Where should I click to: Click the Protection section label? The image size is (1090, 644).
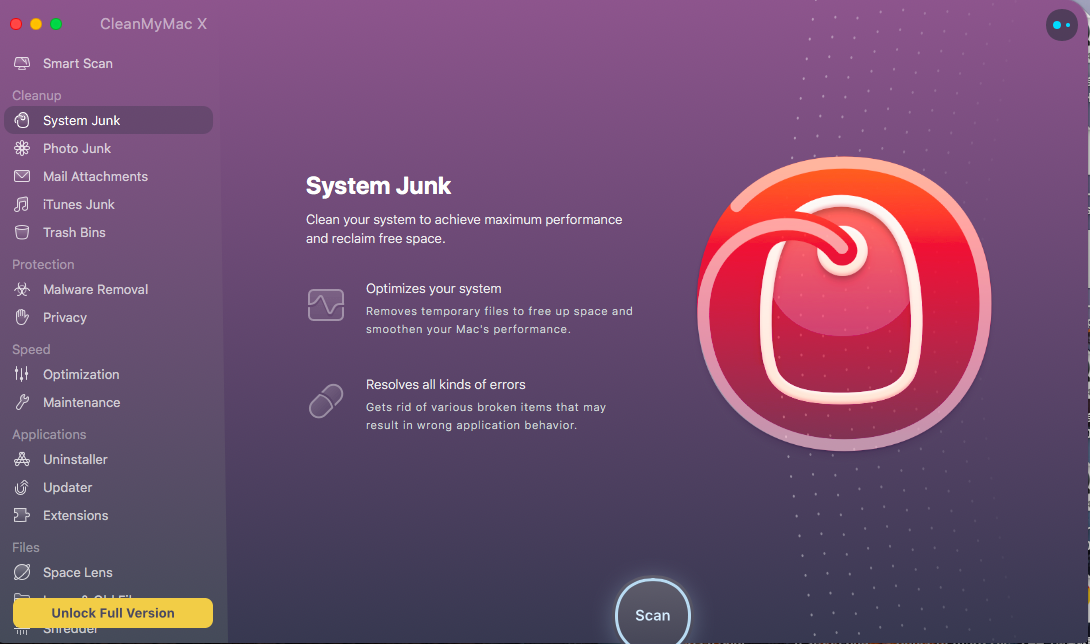click(x=43, y=264)
